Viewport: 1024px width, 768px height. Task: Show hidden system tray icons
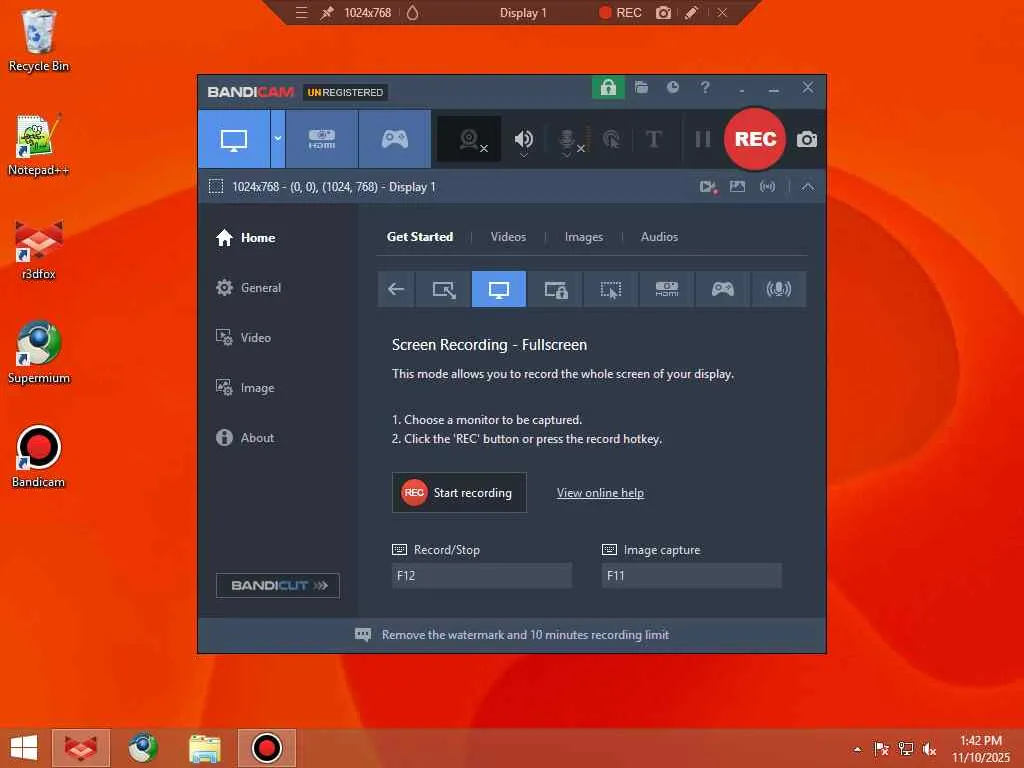[857, 749]
